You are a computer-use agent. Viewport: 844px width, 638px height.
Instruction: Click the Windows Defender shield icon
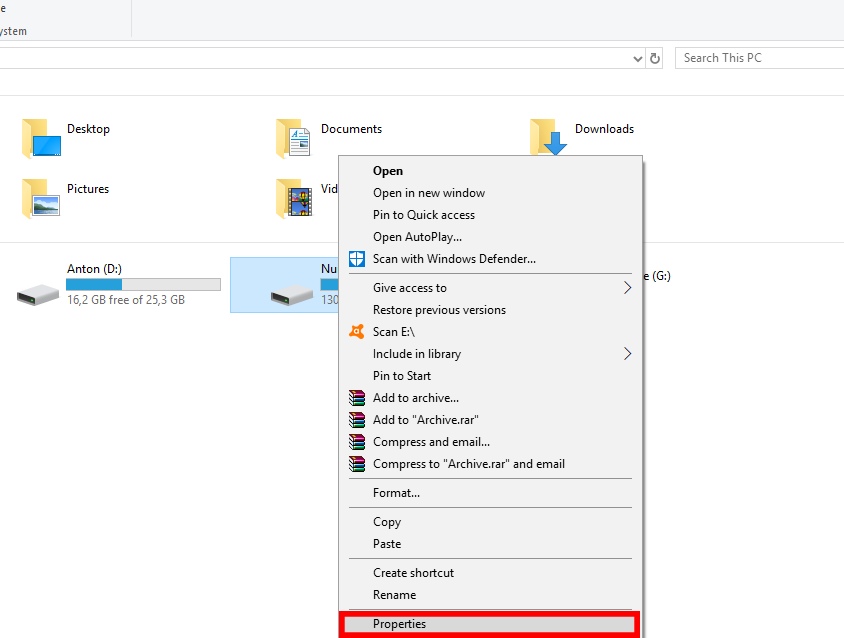357,258
